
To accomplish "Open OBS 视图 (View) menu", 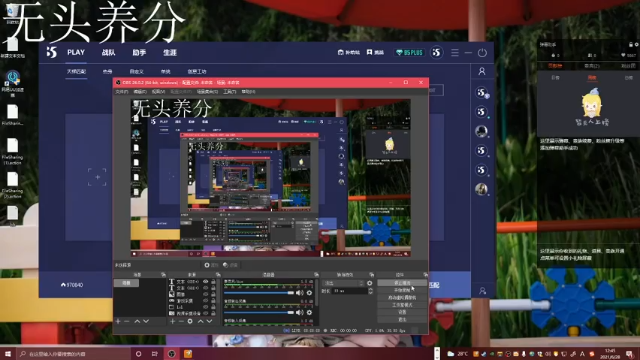I will (158, 92).
